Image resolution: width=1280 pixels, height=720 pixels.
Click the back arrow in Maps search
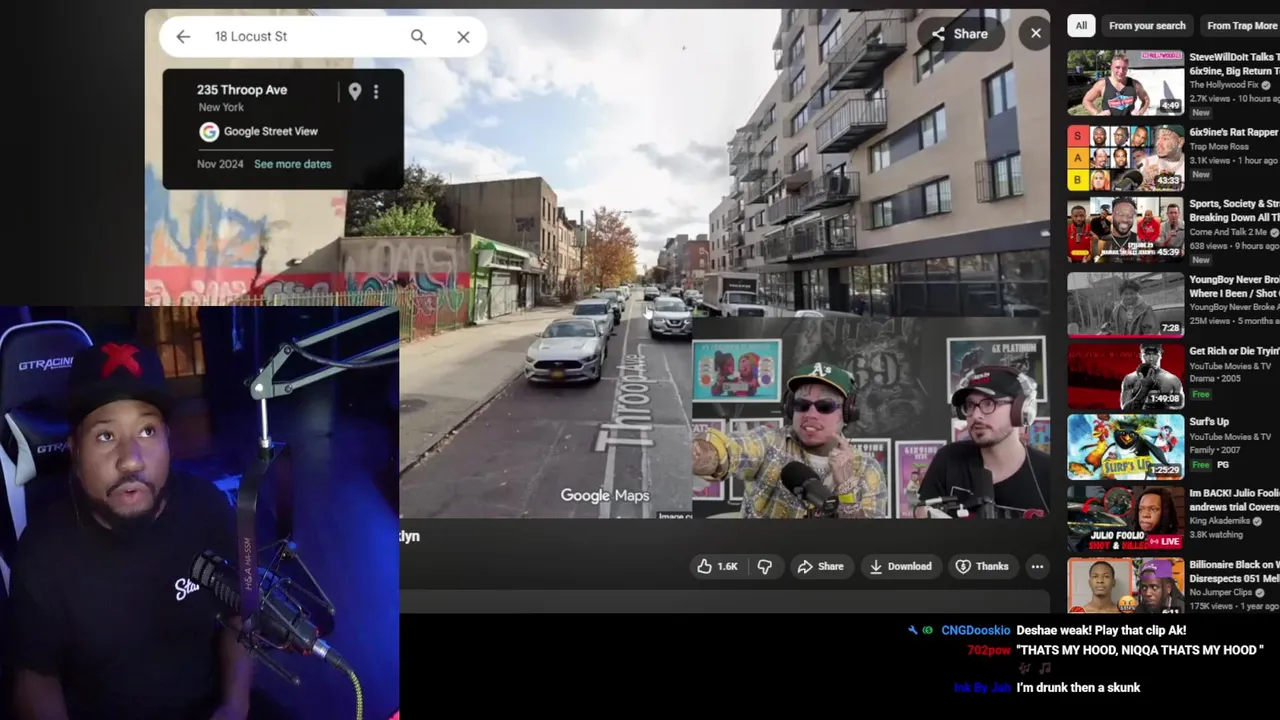tap(183, 37)
